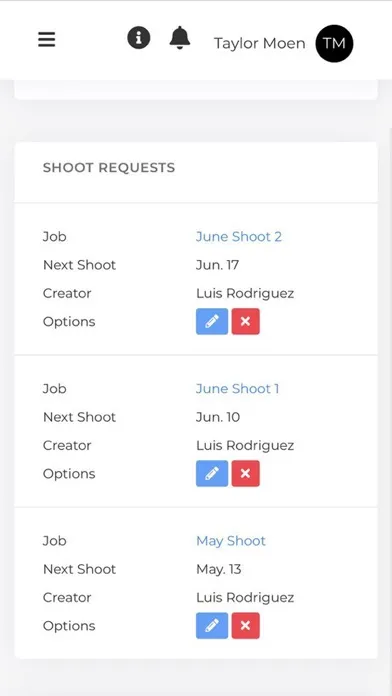This screenshot has width=392, height=696.
Task: Edit the June Shoot 2 request
Action: pyautogui.click(x=212, y=321)
